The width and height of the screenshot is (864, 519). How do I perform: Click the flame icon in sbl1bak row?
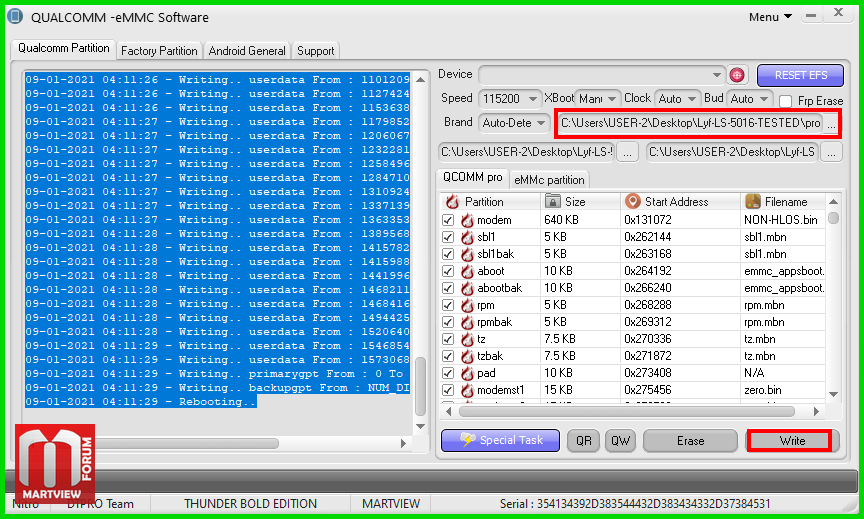click(x=467, y=255)
